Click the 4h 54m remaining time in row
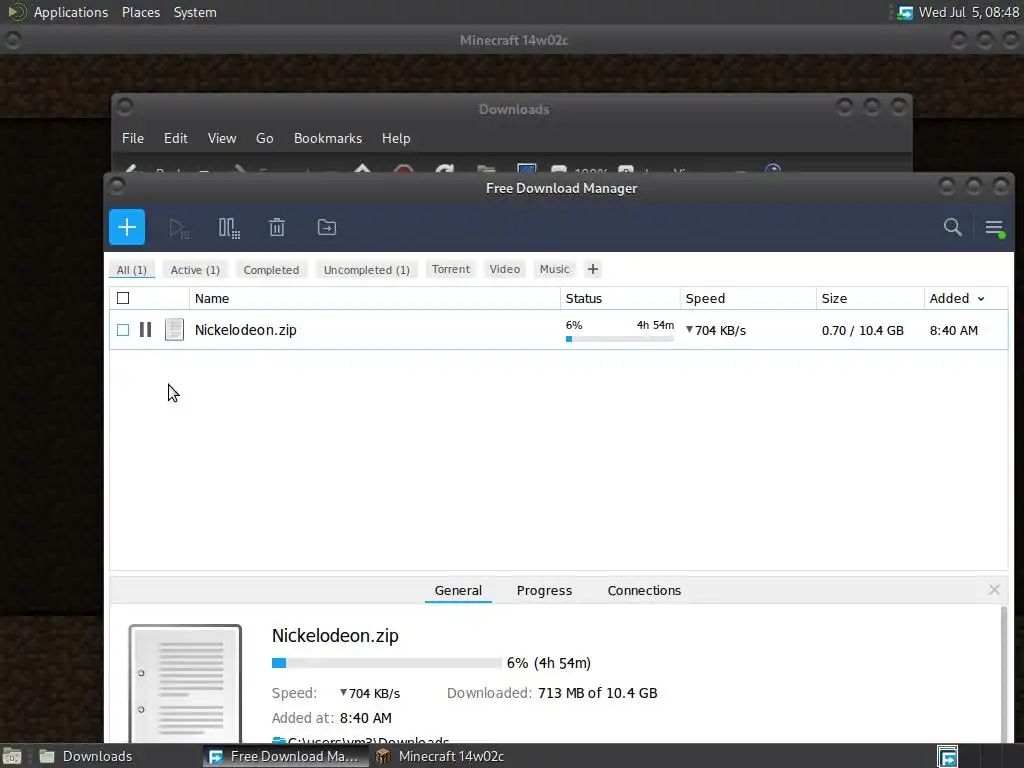 pos(655,325)
